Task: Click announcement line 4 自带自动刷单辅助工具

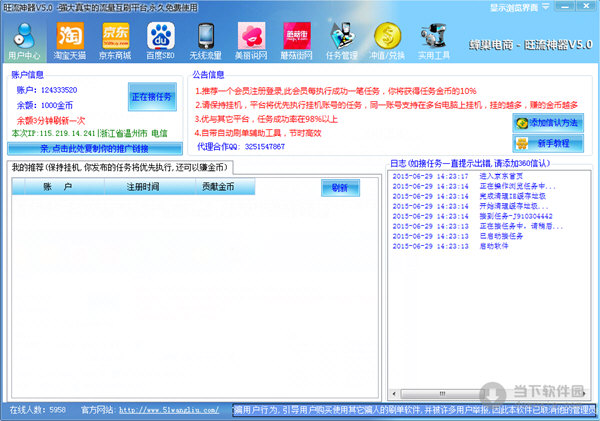Action: [x=258, y=133]
